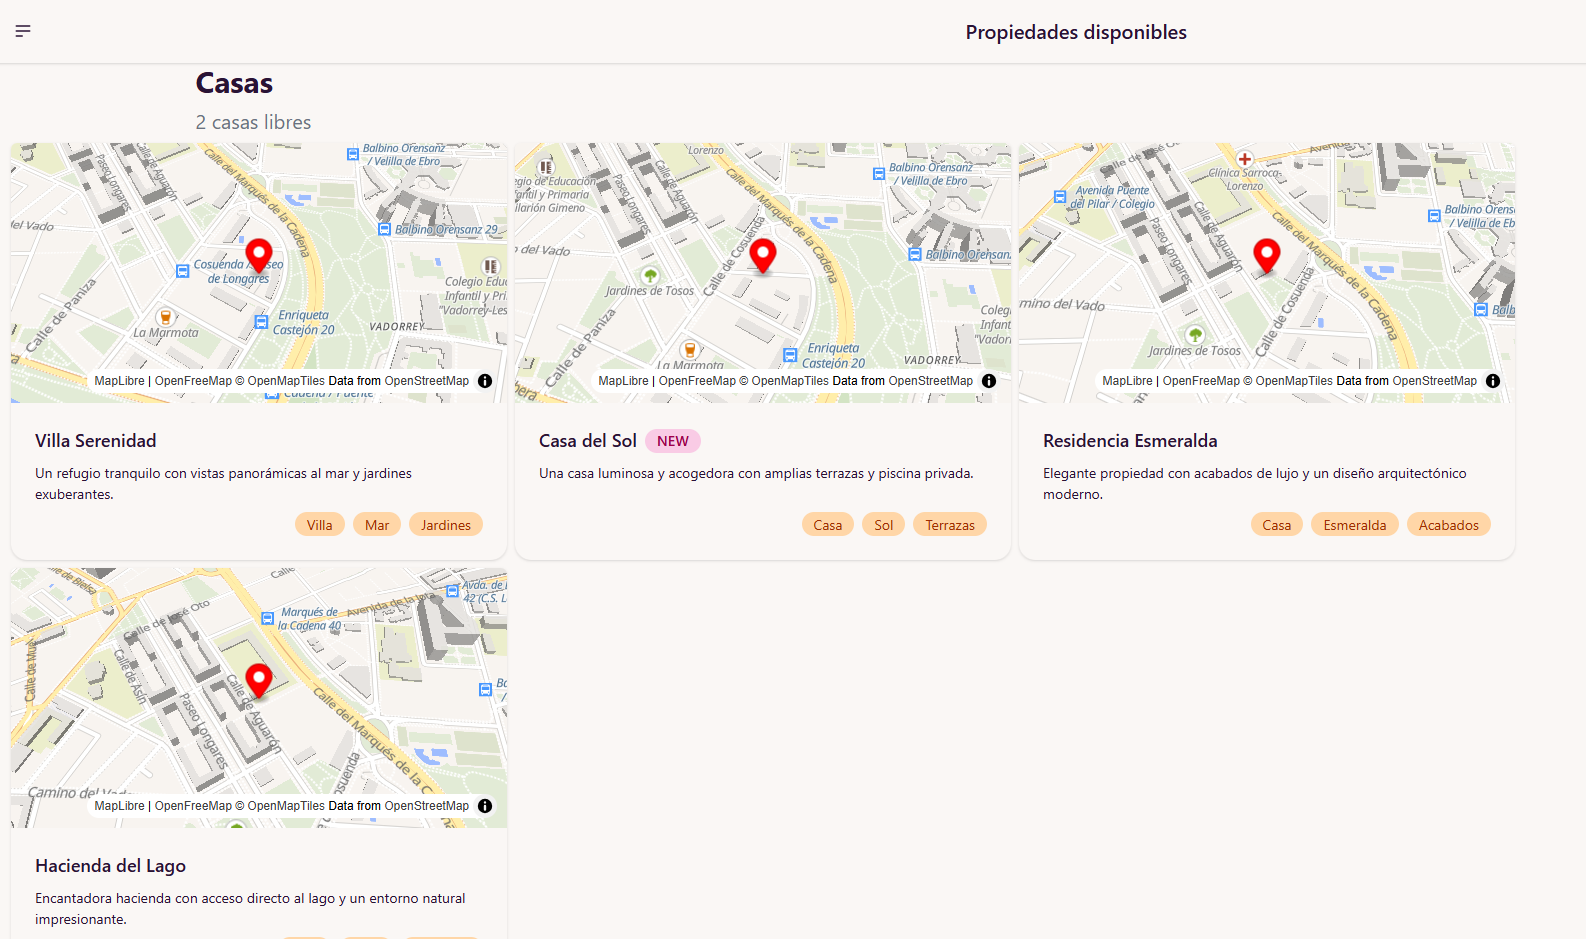This screenshot has width=1586, height=939.
Task: Click the Acabados tag
Action: 1448,525
